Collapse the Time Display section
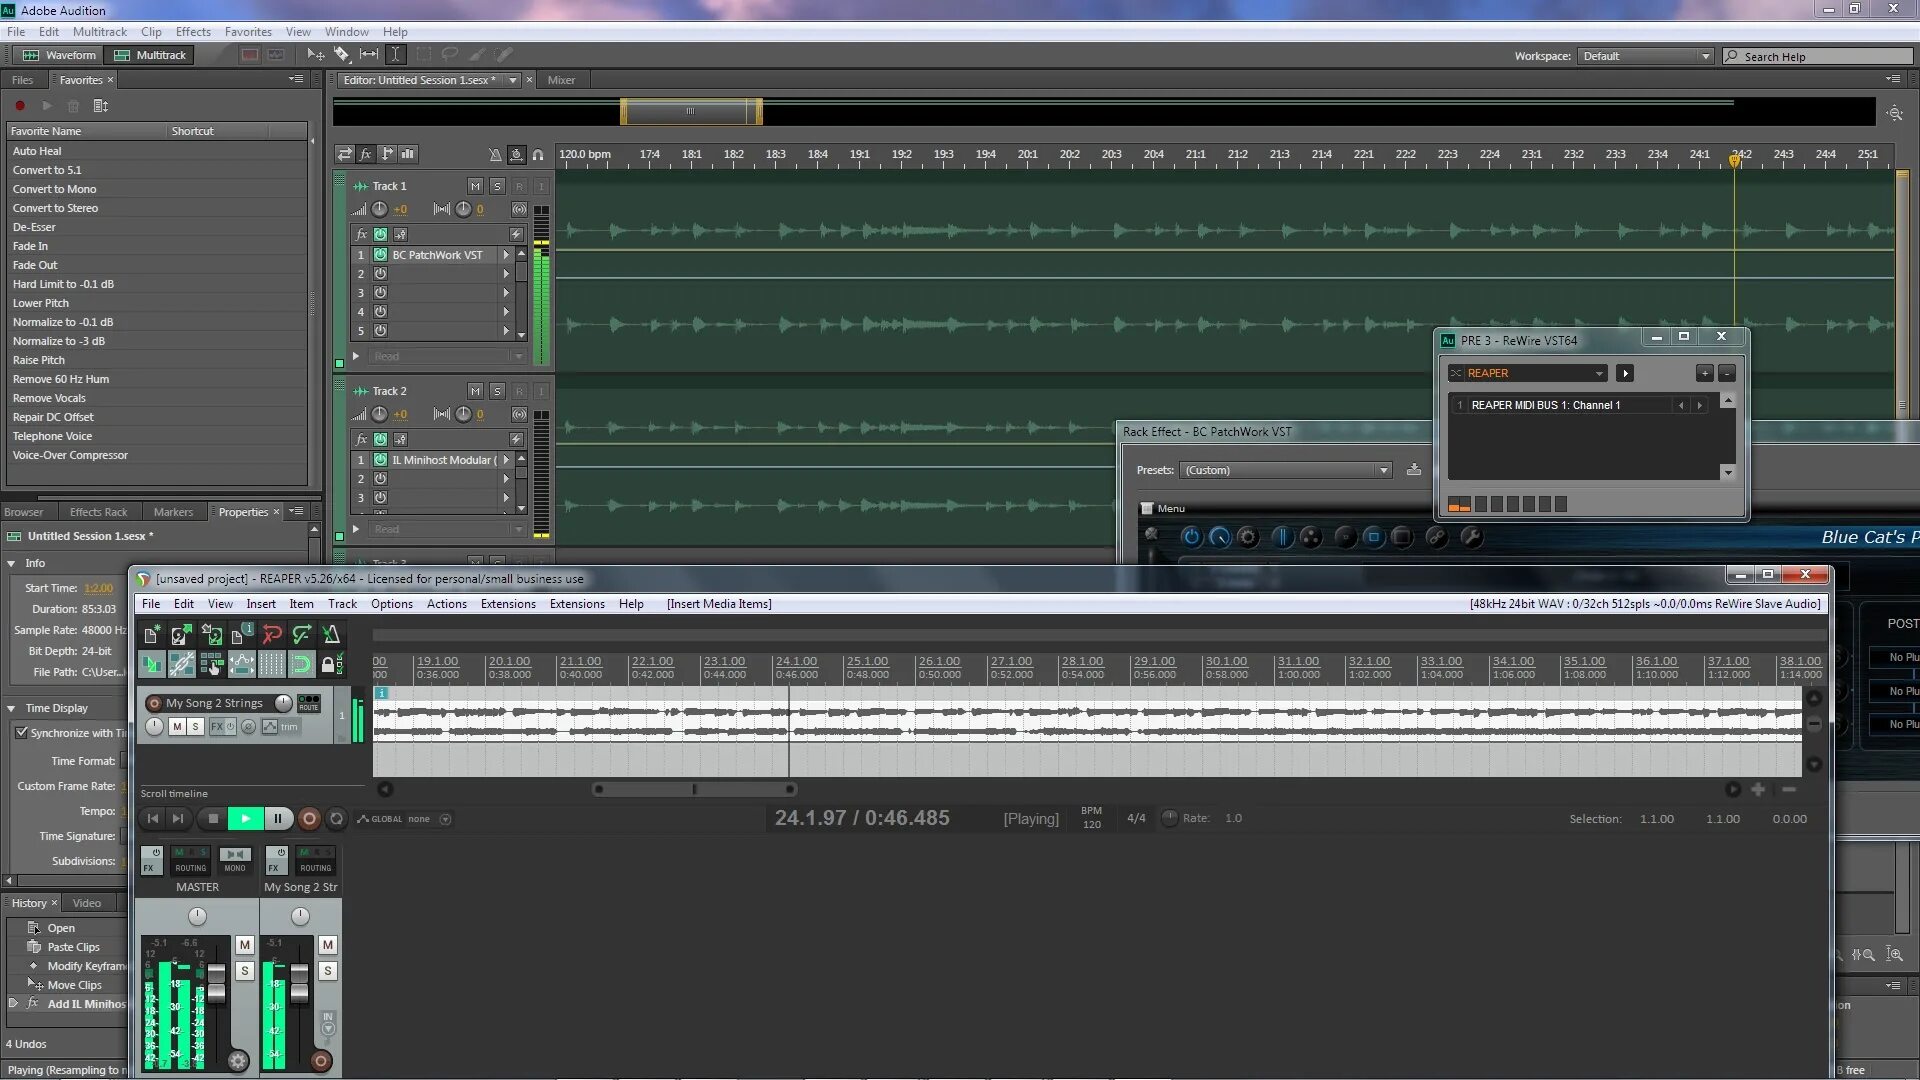 click(x=11, y=709)
